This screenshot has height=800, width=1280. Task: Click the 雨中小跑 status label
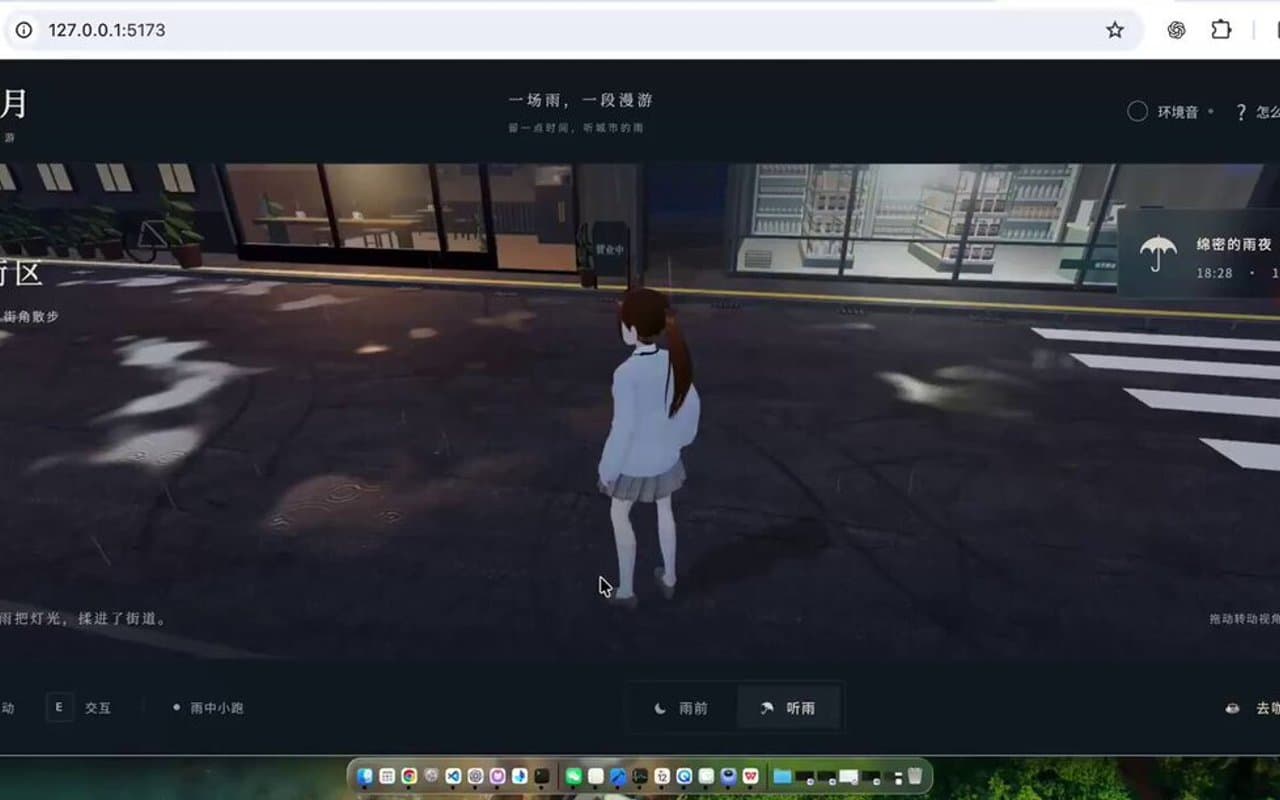(217, 708)
